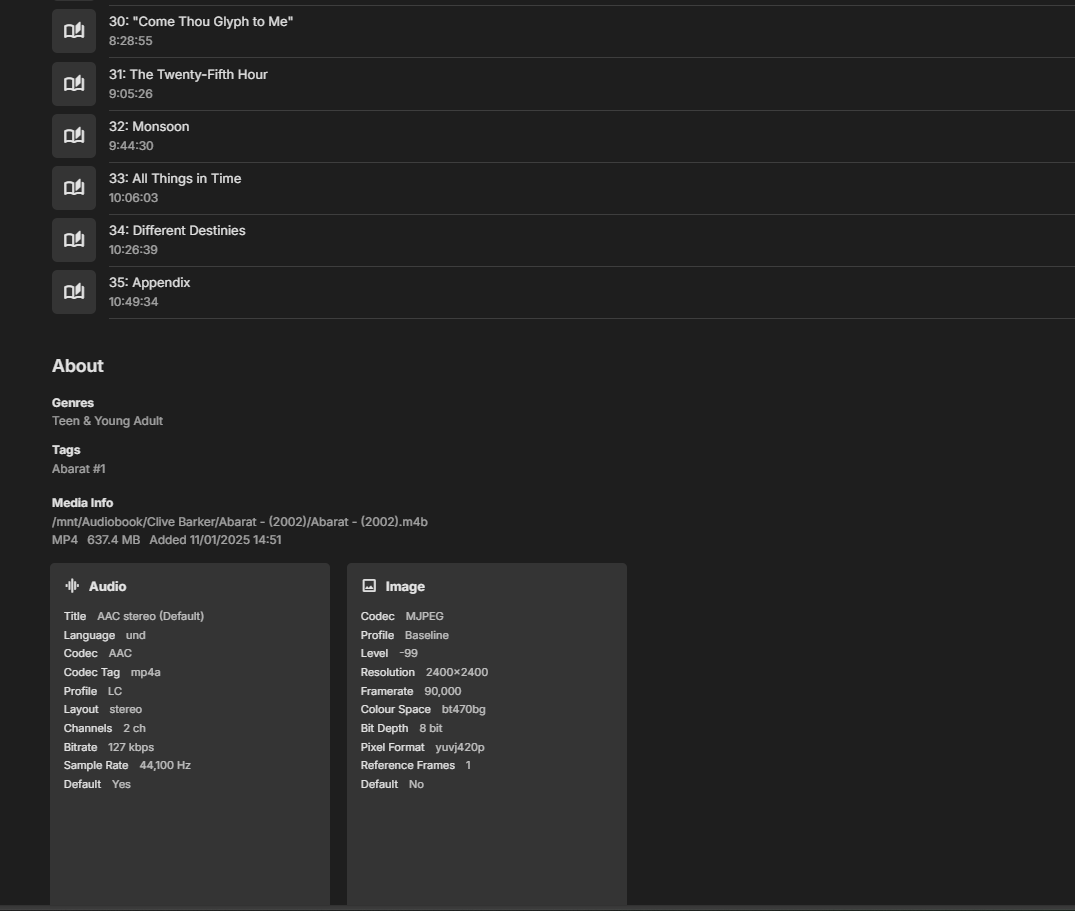The image size is (1075, 911).
Task: Select the Appendix chapter book icon
Action: click(73, 291)
